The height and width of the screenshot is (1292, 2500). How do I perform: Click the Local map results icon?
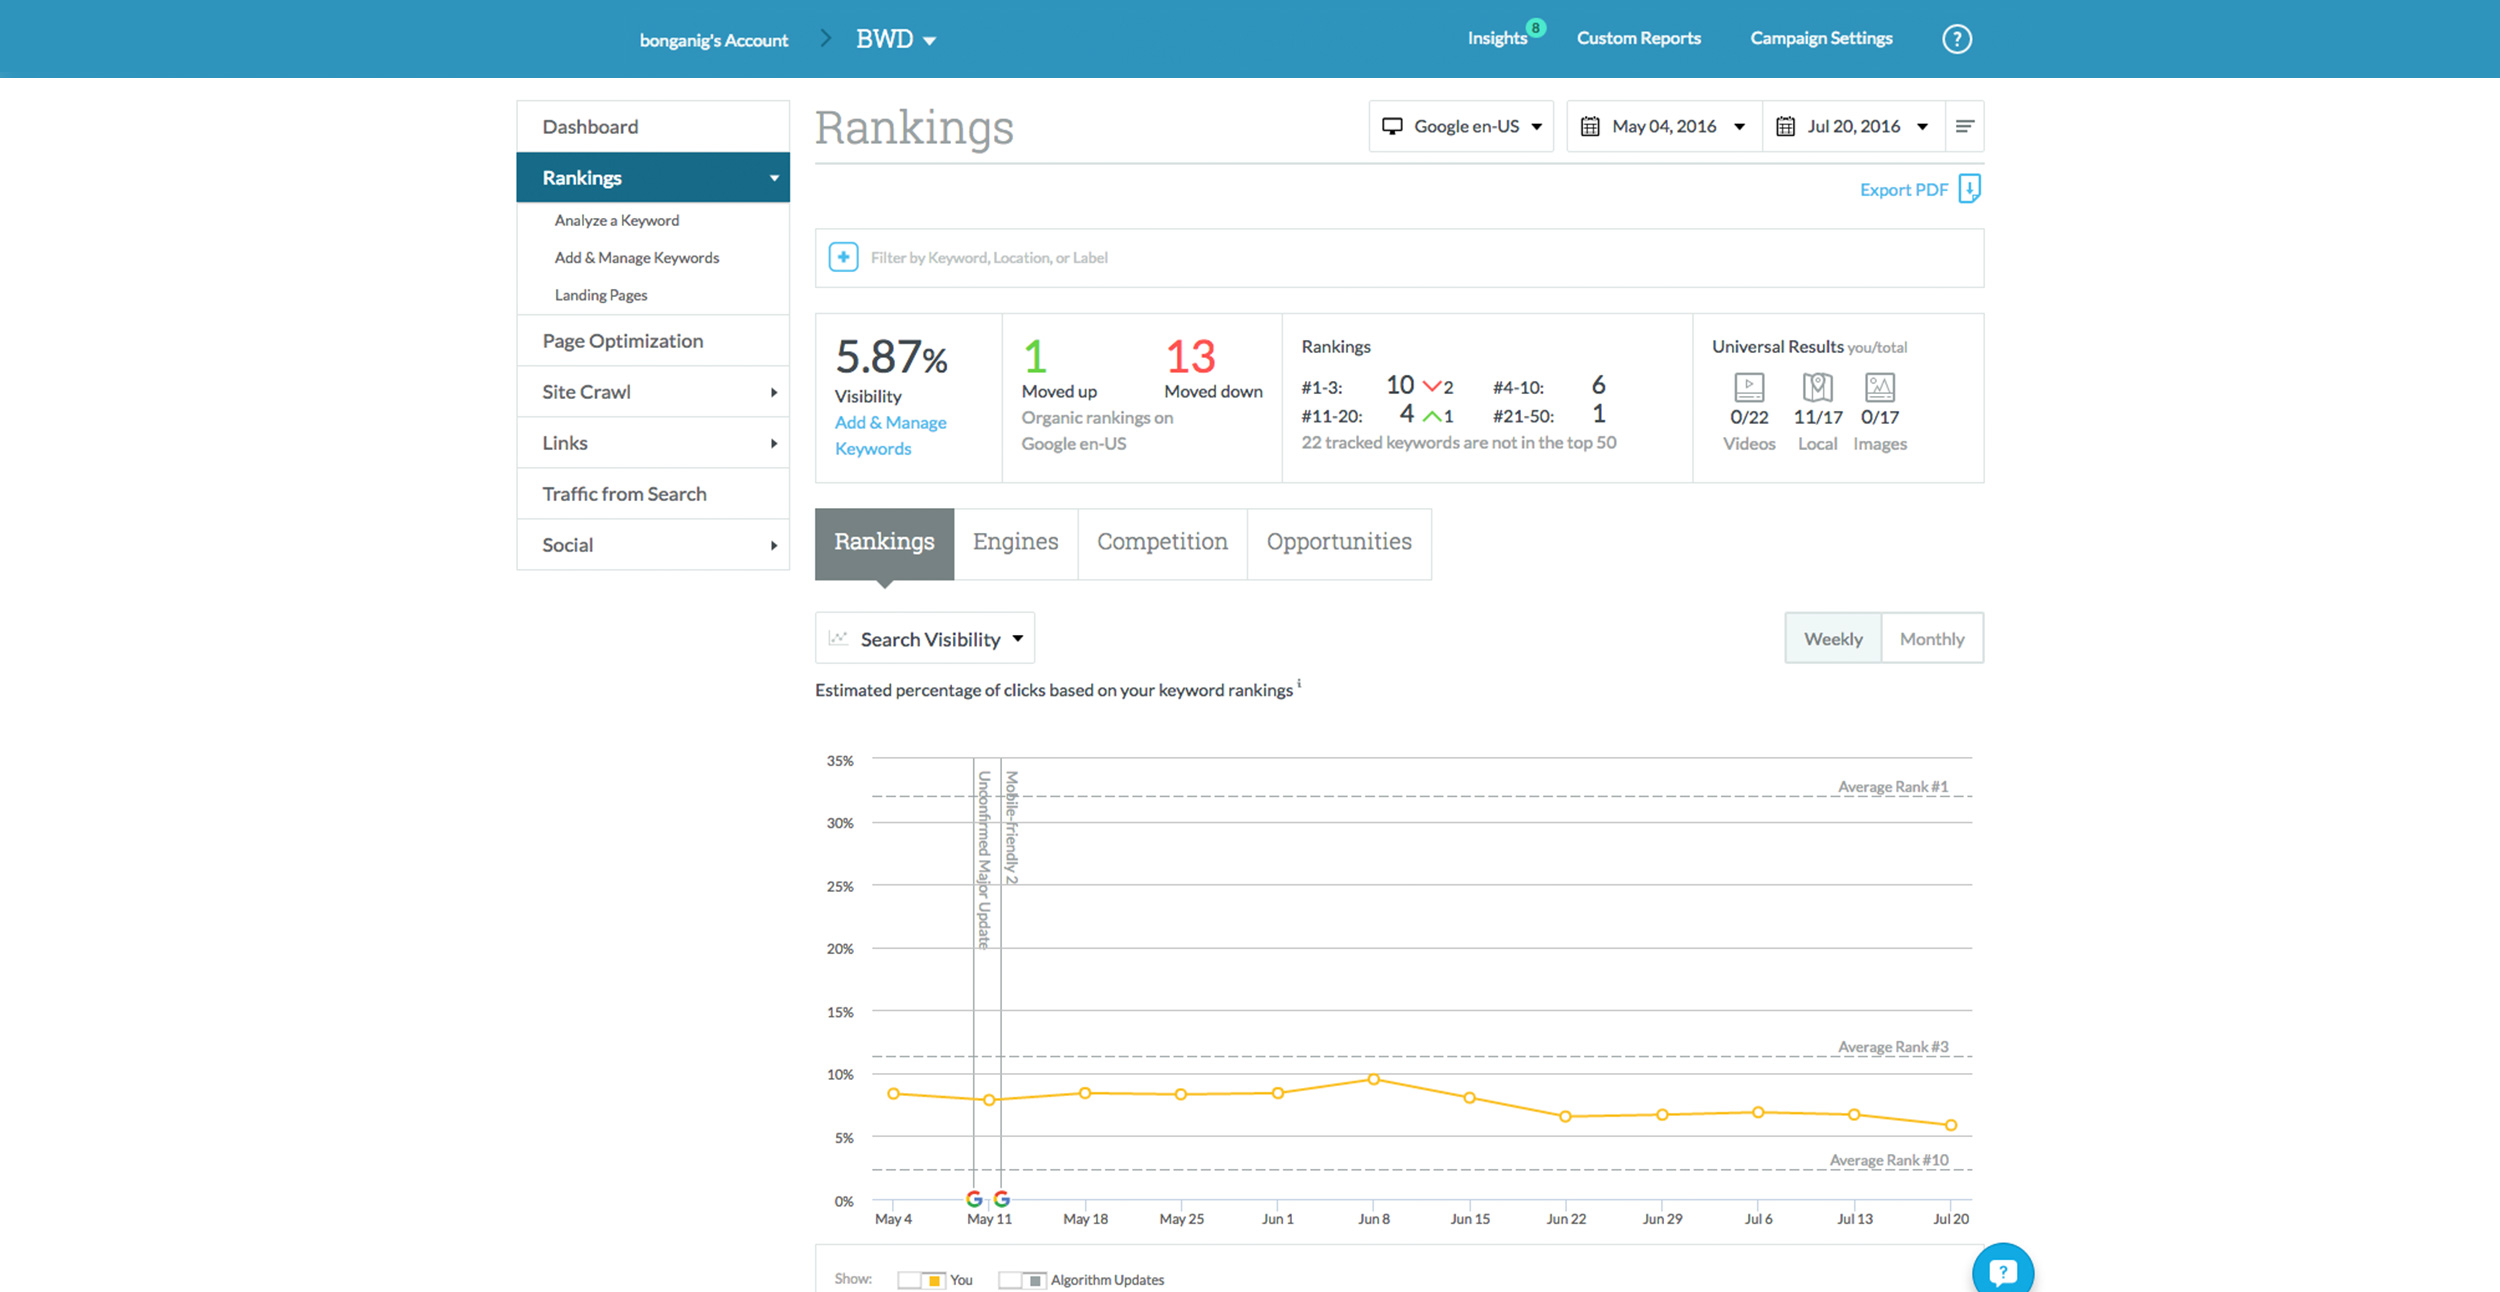[1817, 387]
